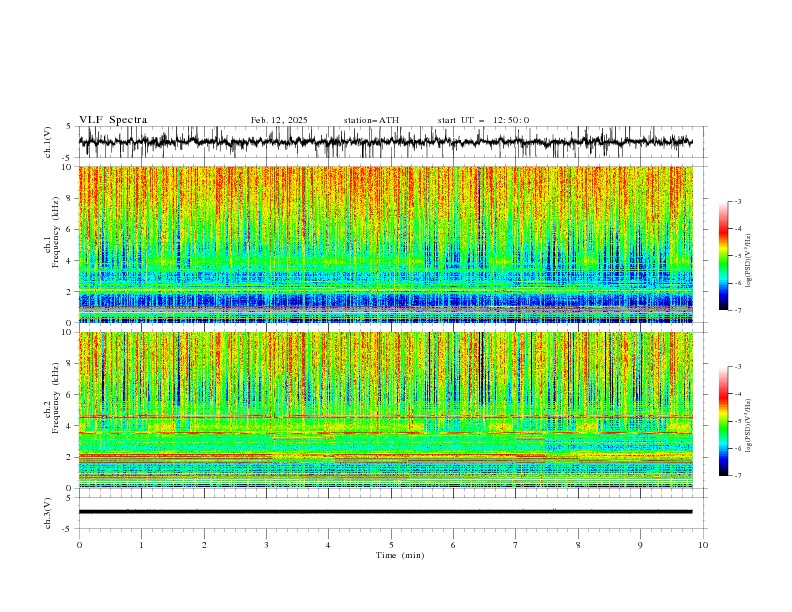Click the "station=ATH" header label
Viewport: 792px width, 612px height.
pyautogui.click(x=371, y=120)
